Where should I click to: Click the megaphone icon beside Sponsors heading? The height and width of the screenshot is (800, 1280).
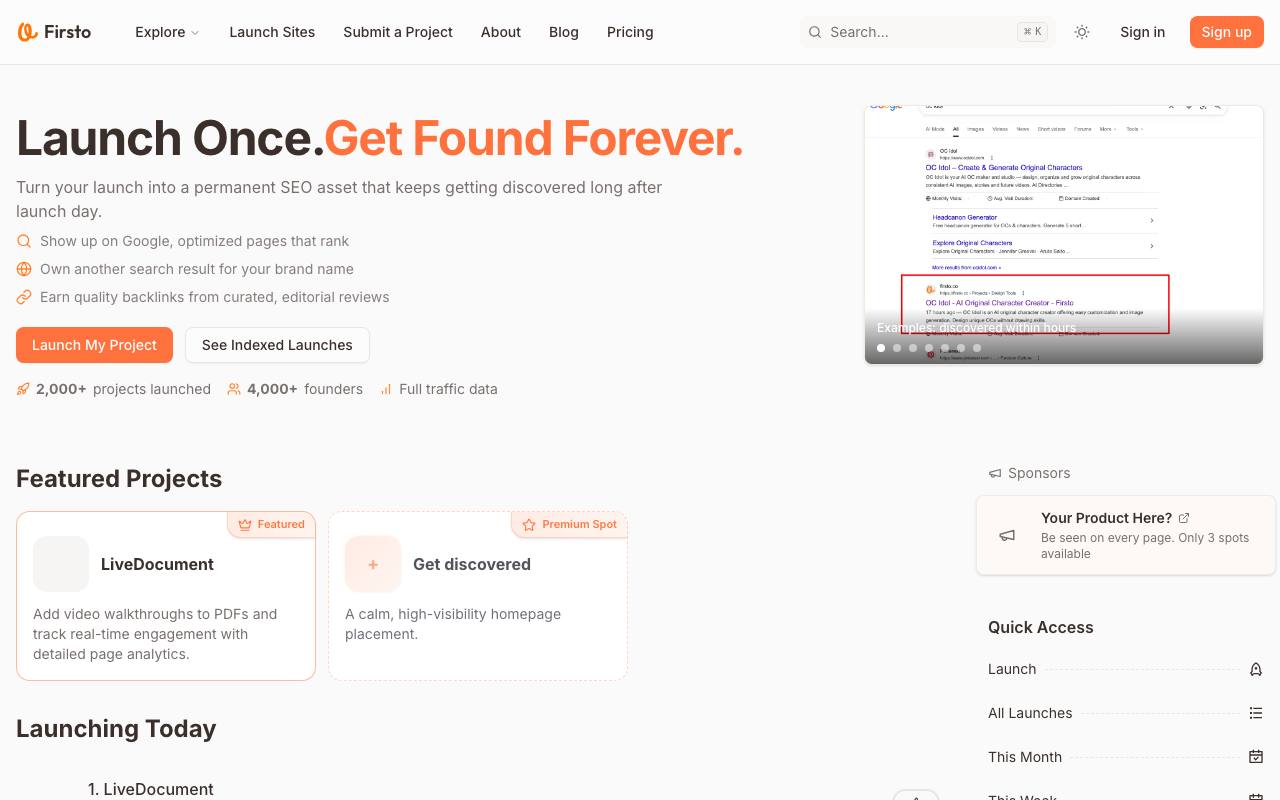tap(995, 473)
